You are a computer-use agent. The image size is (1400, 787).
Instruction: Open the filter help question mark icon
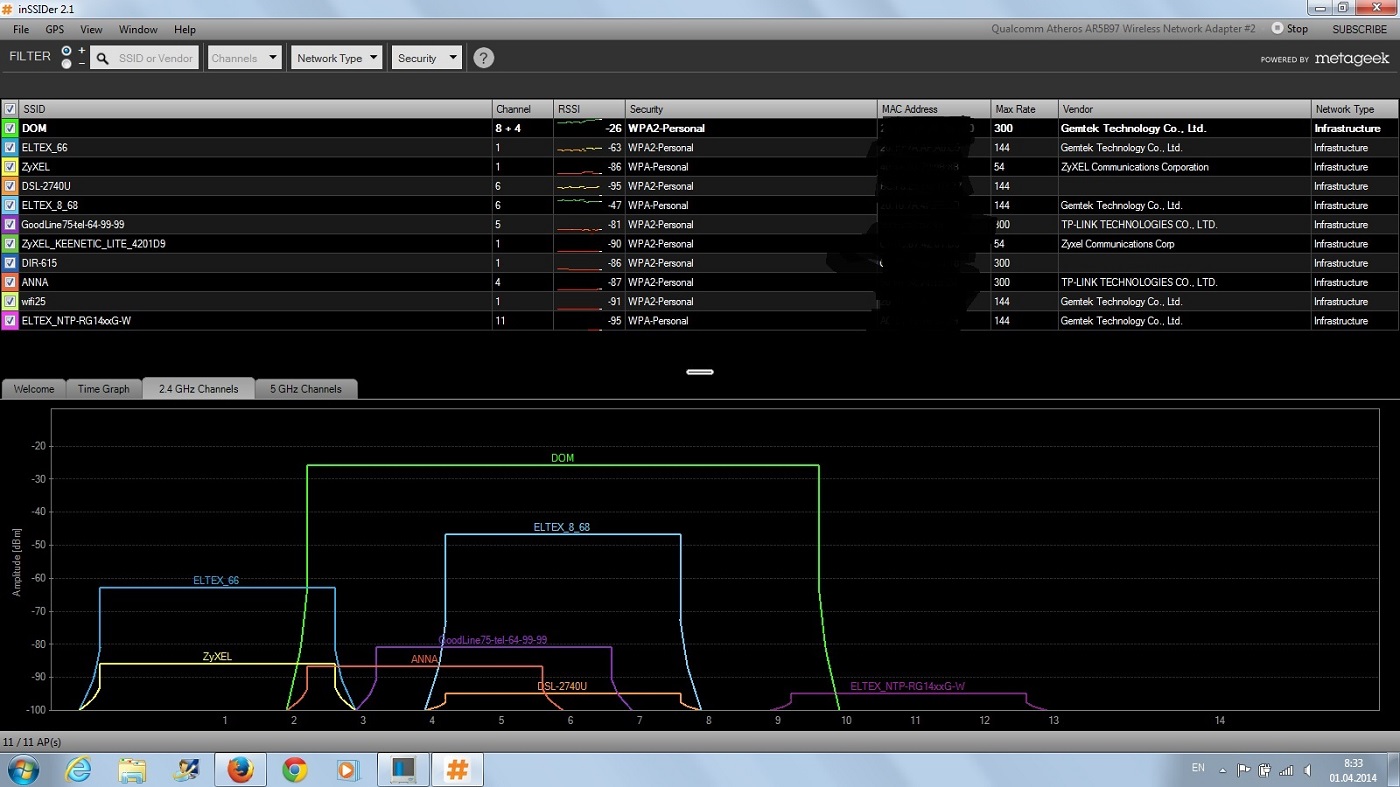pos(483,58)
